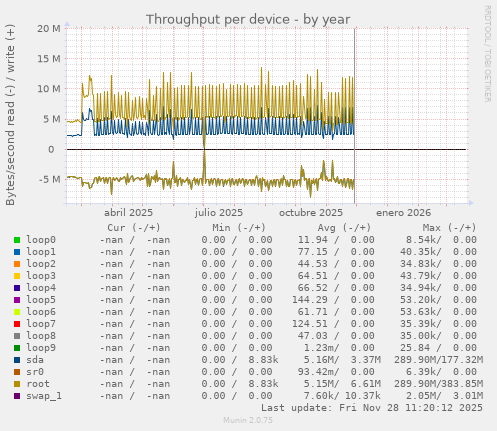Click the 'abril 2025' x-axis label

pyautogui.click(x=128, y=213)
